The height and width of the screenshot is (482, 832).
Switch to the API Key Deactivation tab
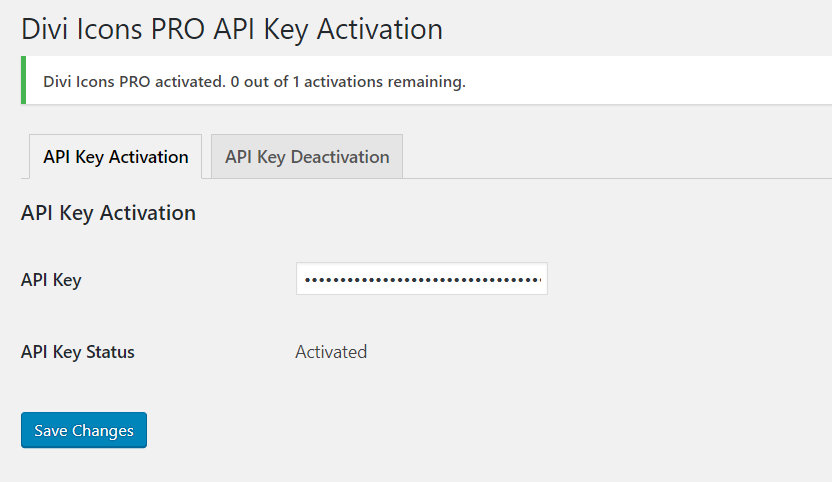coord(307,157)
